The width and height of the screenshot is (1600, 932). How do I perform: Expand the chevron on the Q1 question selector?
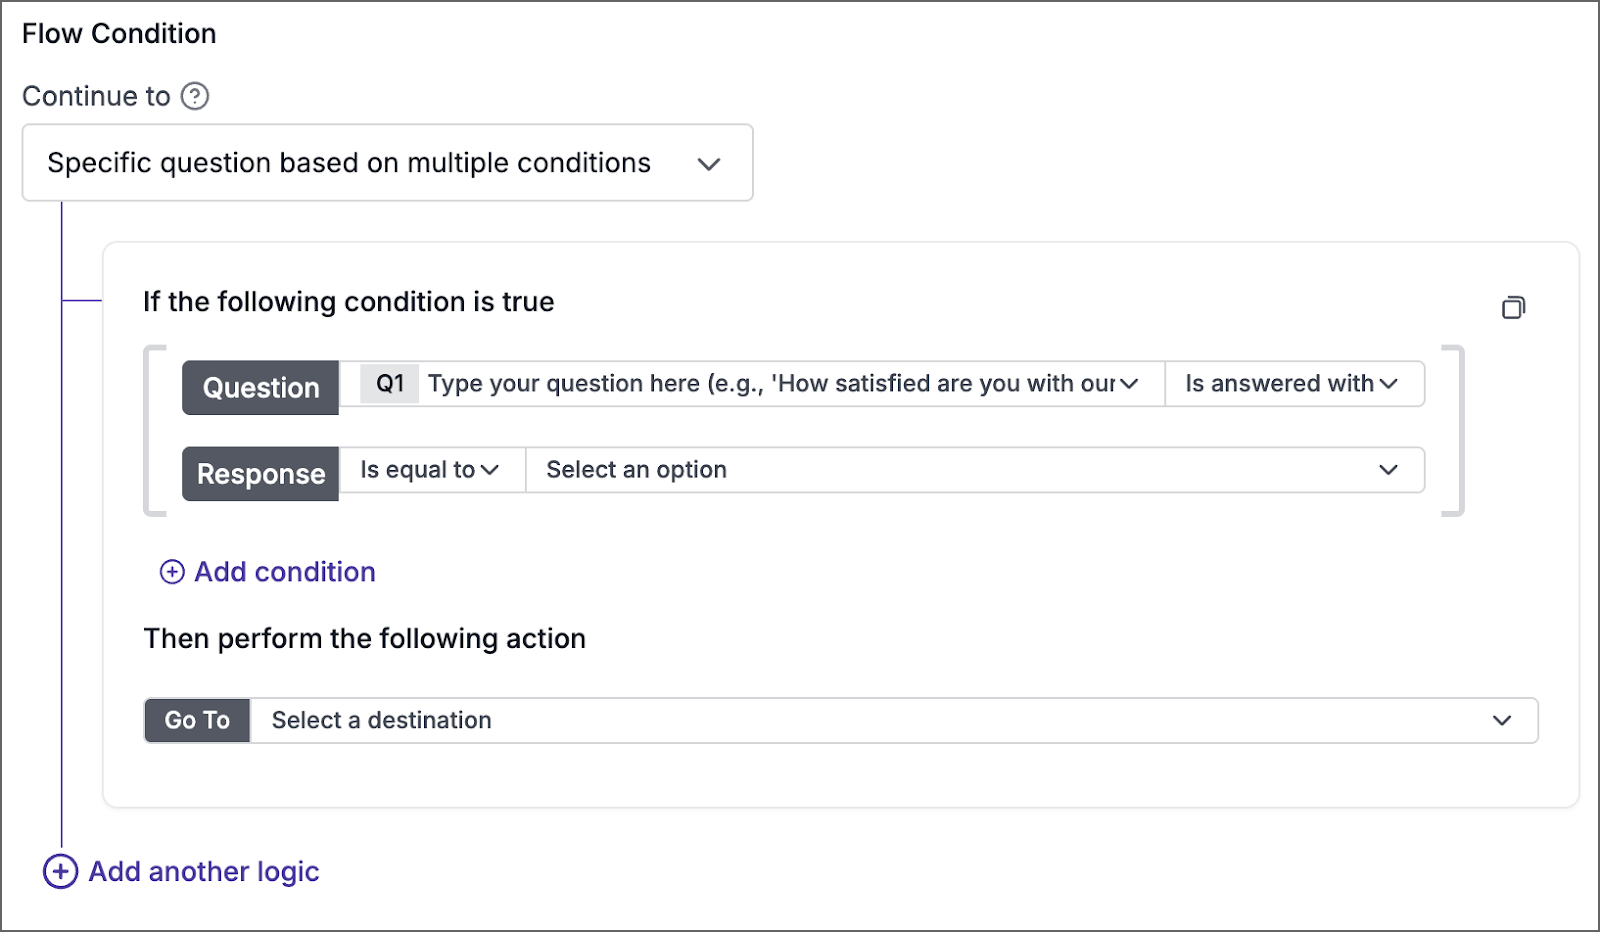point(1131,383)
